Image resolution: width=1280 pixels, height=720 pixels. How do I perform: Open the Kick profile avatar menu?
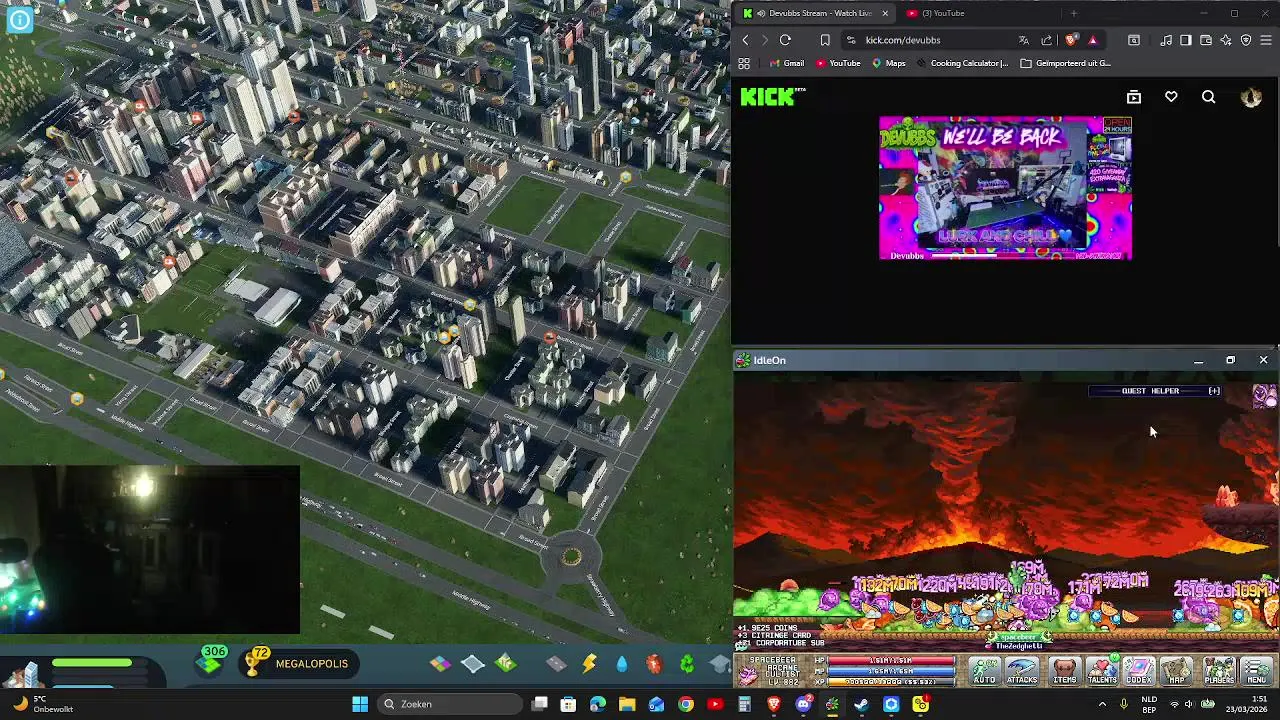tap(1251, 97)
